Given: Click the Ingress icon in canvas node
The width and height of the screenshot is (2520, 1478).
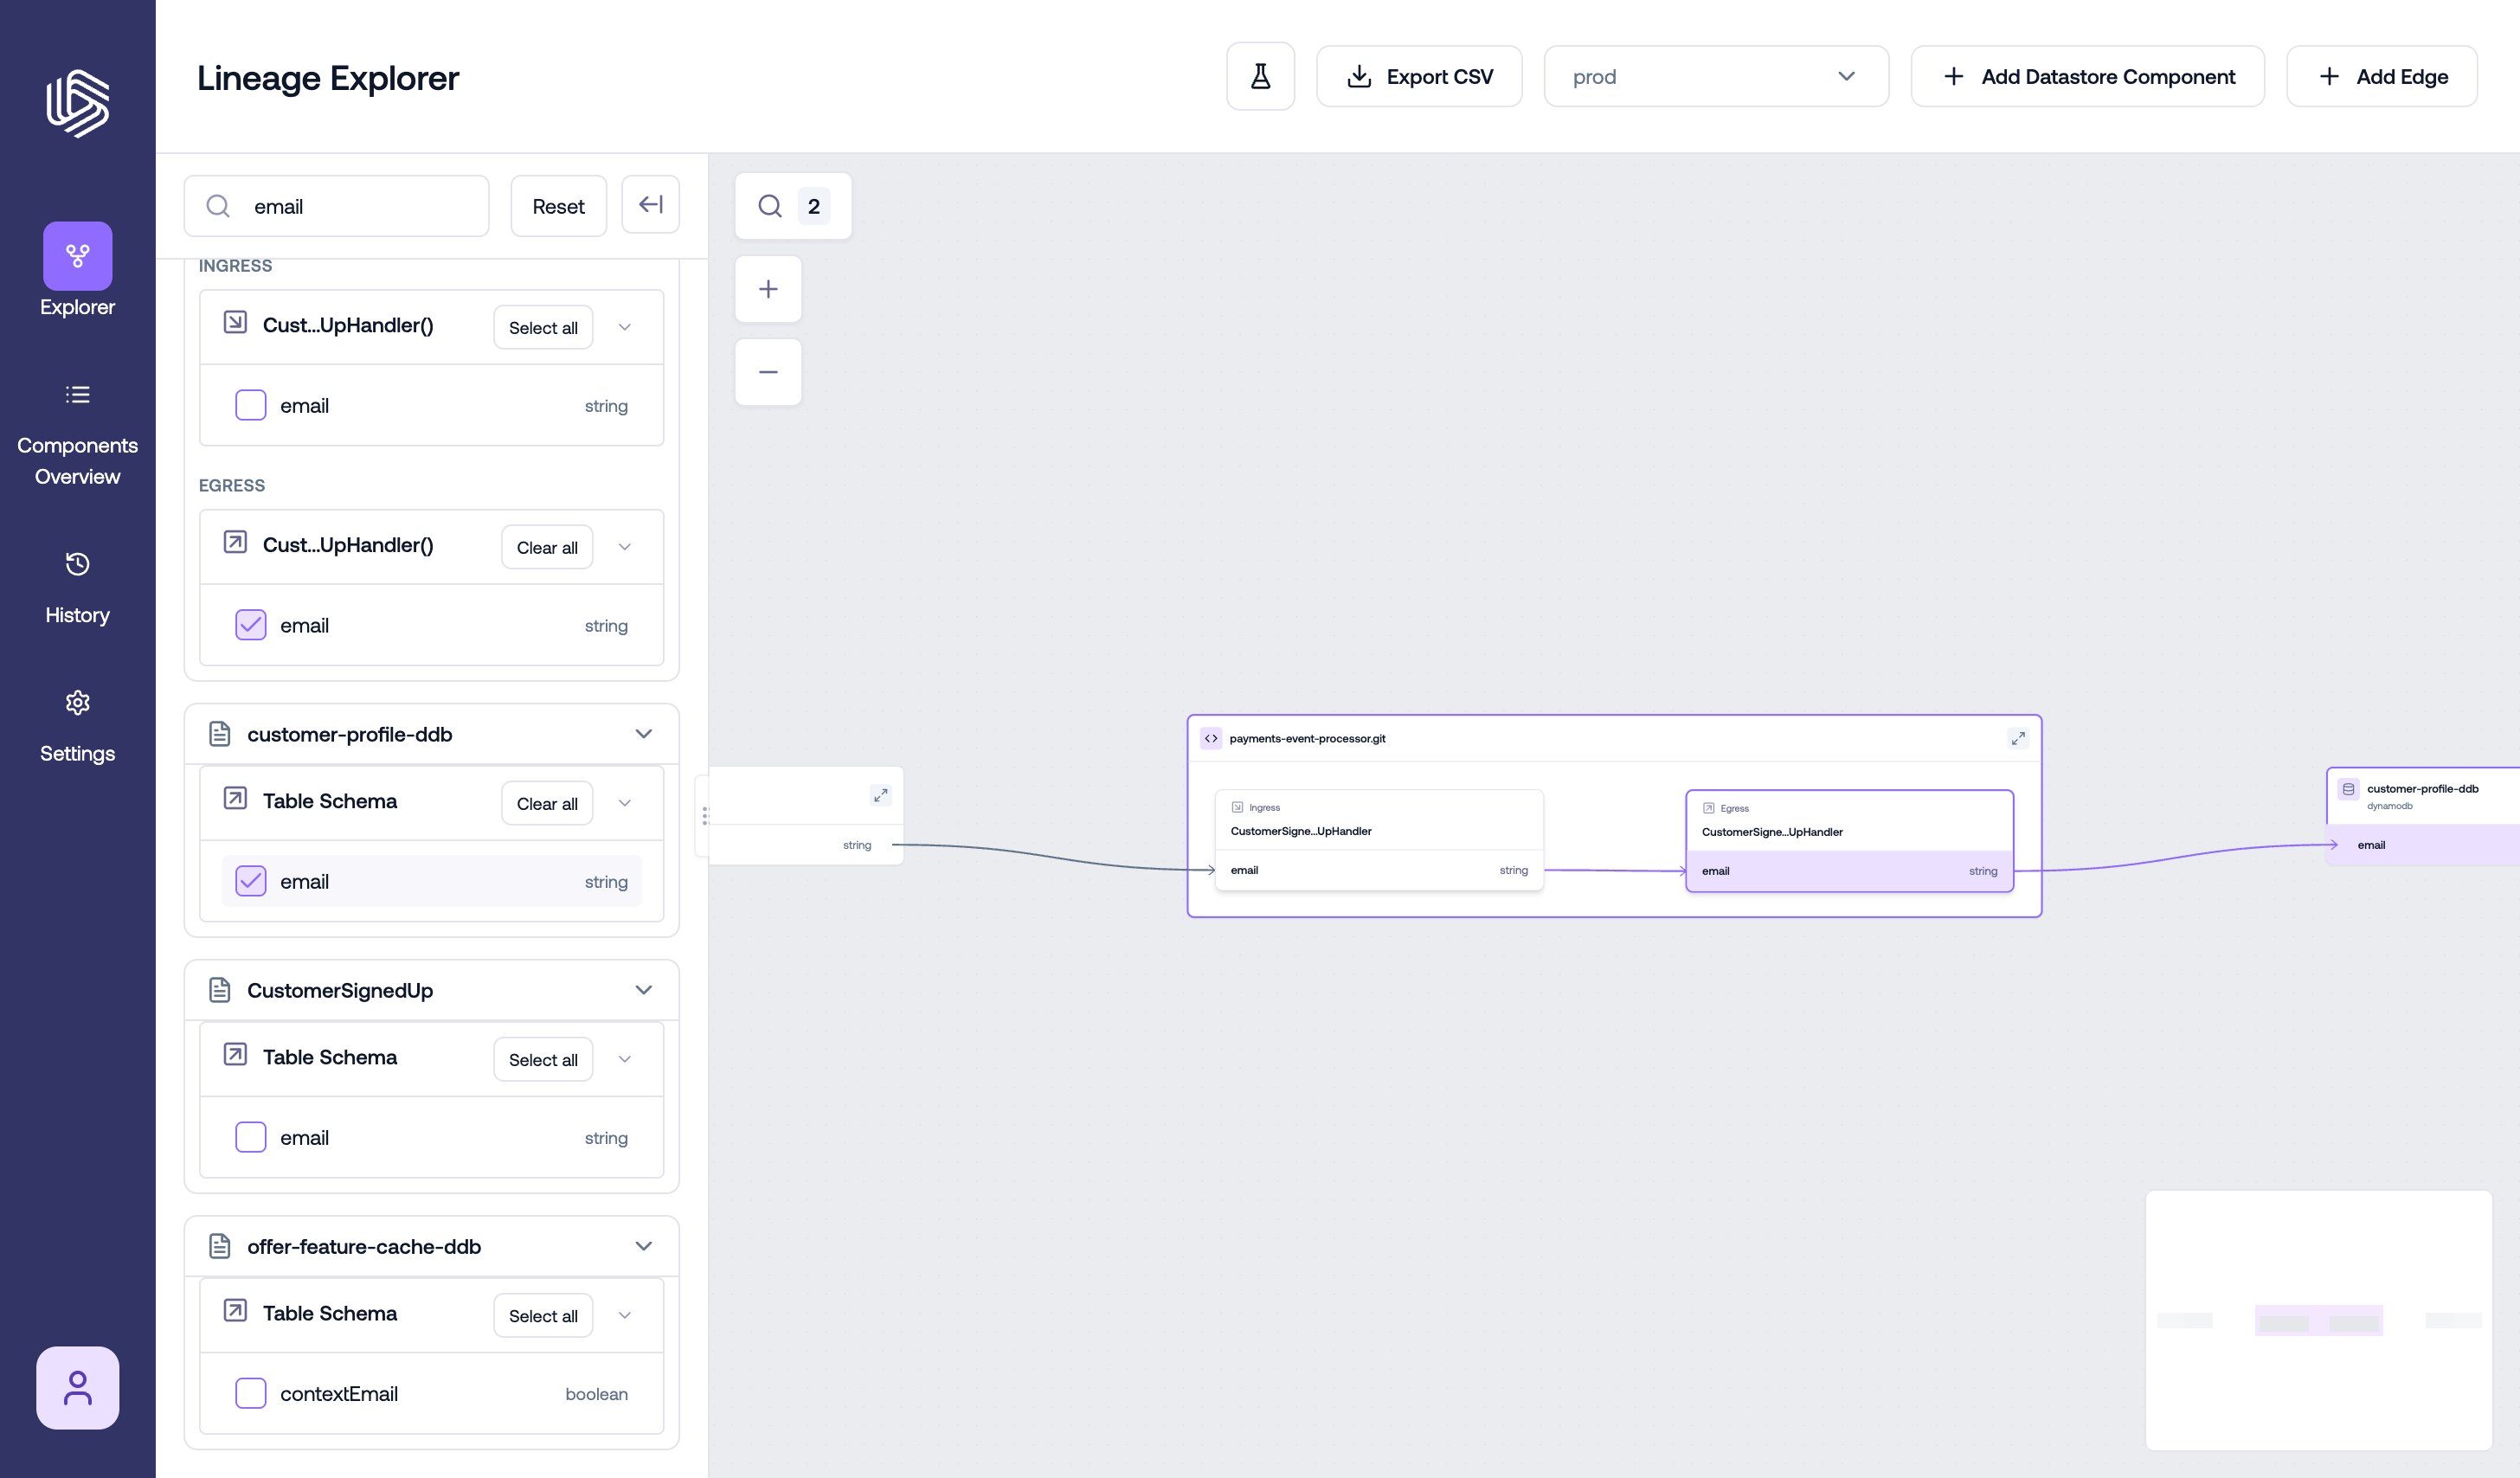Looking at the screenshot, I should (x=1237, y=807).
